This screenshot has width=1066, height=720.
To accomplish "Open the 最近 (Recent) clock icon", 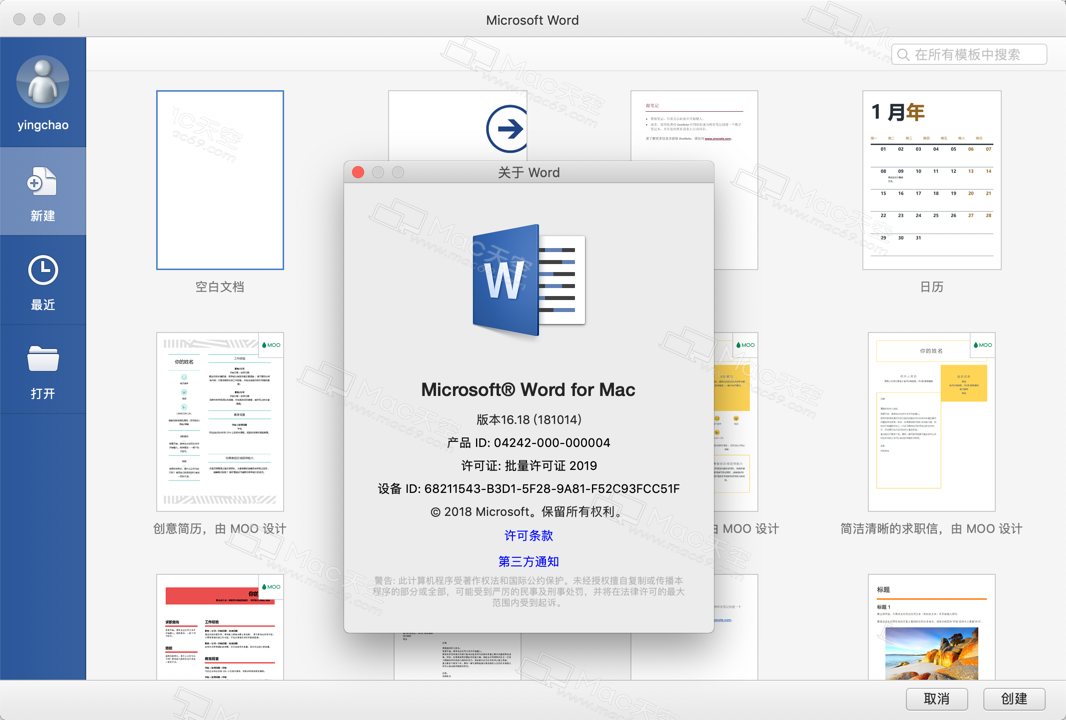I will (42, 271).
